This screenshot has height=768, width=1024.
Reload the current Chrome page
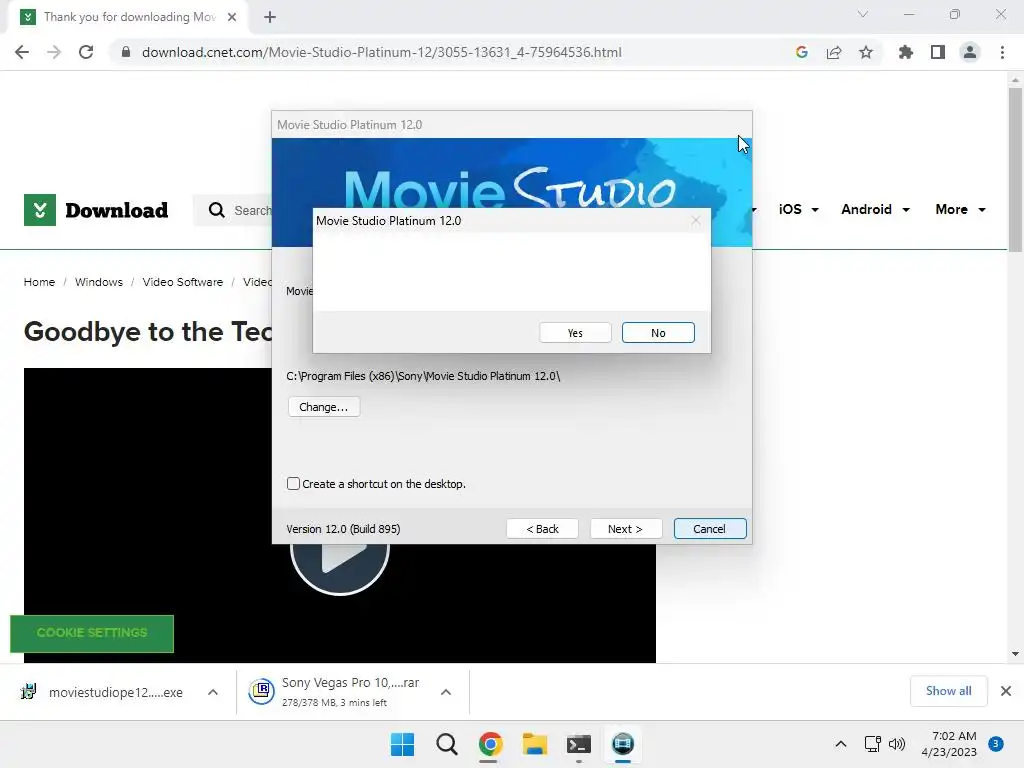click(86, 52)
